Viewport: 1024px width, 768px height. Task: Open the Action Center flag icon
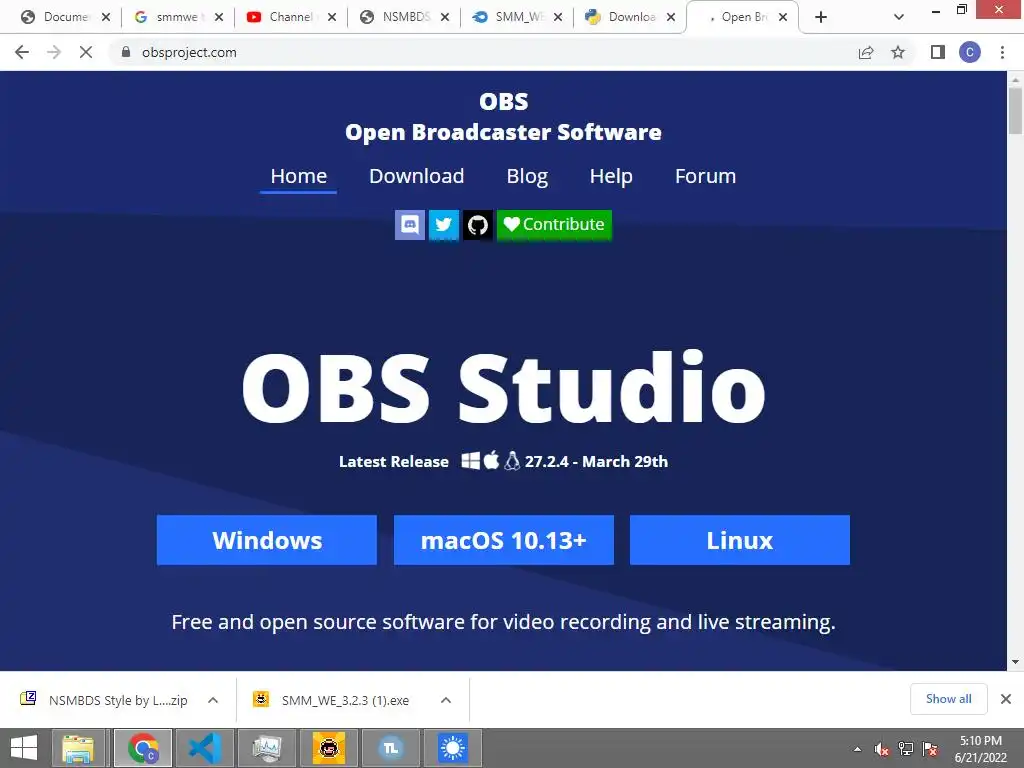coord(930,749)
